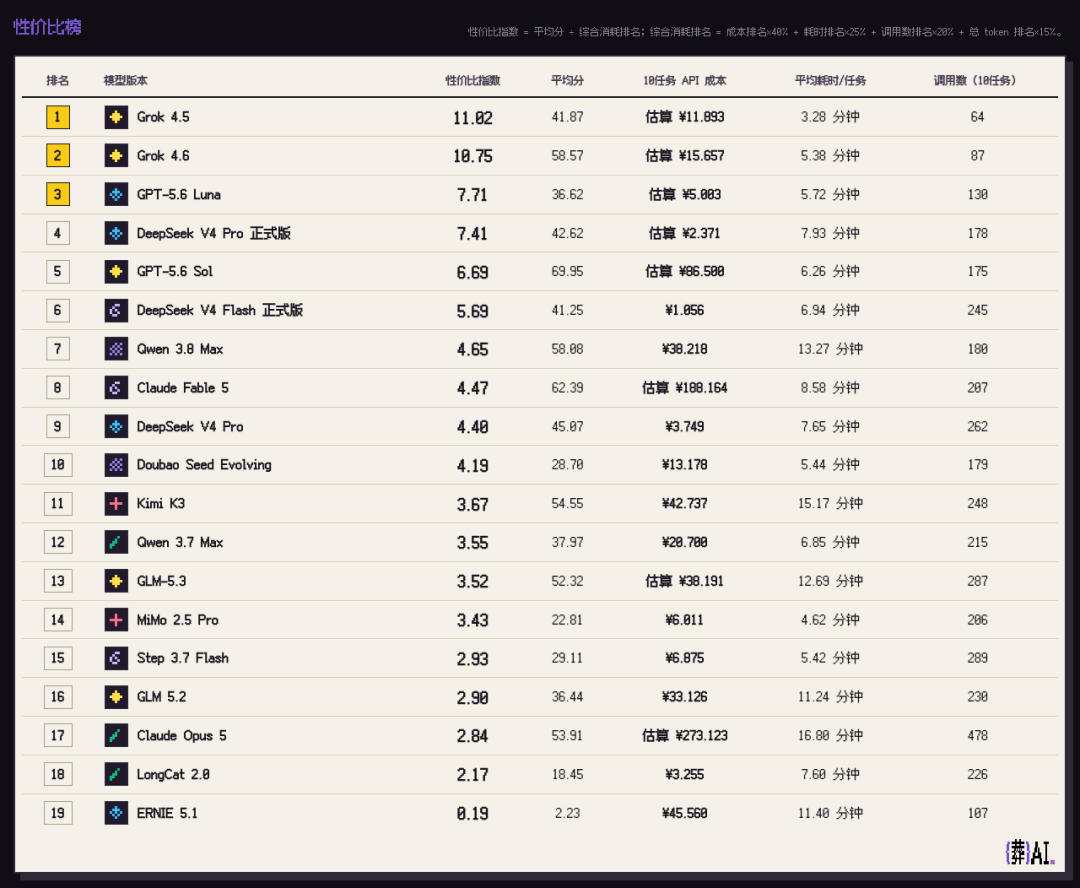Click the yellow rank 1 badge
Image resolution: width=1080 pixels, height=888 pixels.
(x=57, y=117)
